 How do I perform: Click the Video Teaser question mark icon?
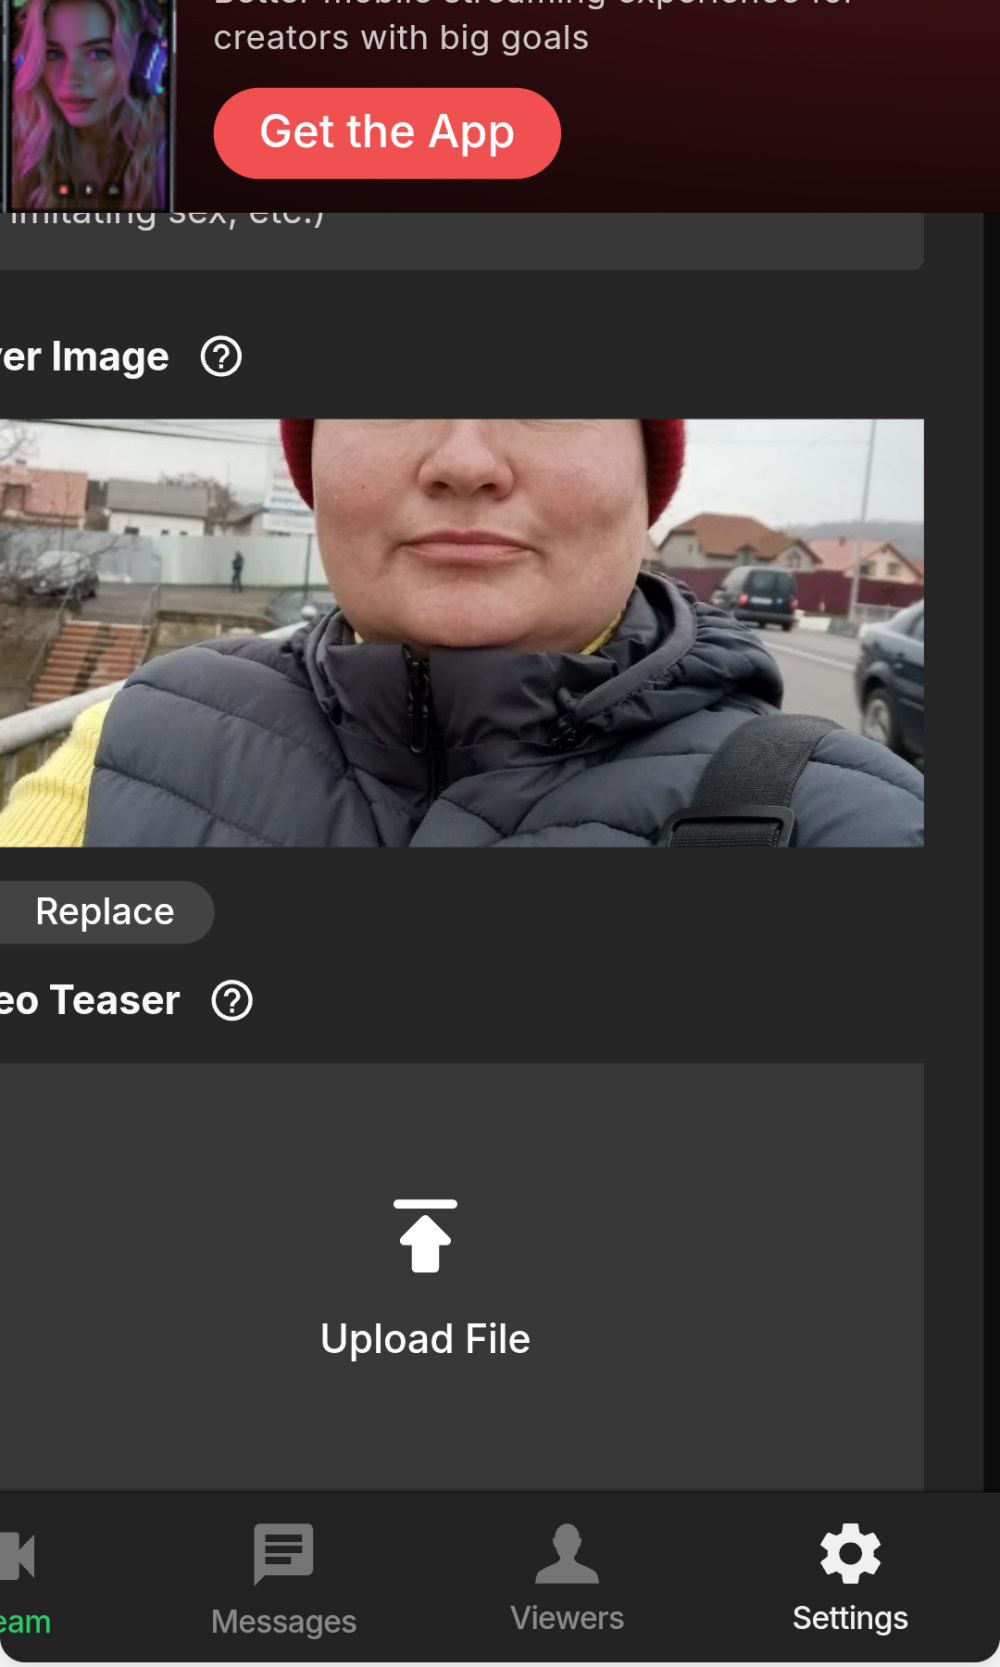[x=232, y=1001]
